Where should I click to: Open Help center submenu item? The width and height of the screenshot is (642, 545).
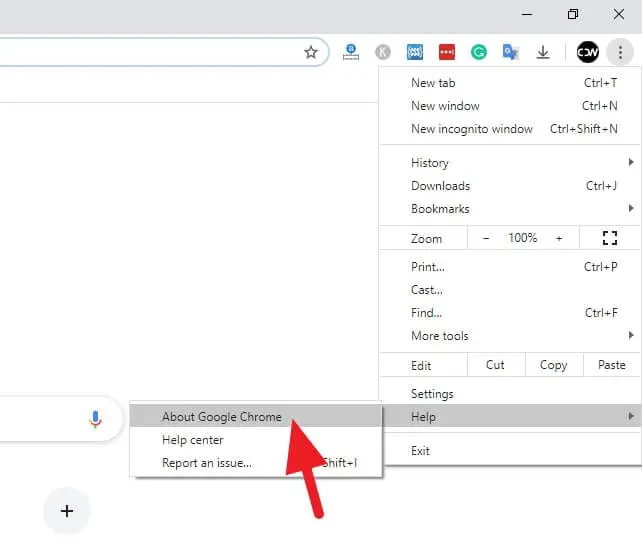pos(256,440)
